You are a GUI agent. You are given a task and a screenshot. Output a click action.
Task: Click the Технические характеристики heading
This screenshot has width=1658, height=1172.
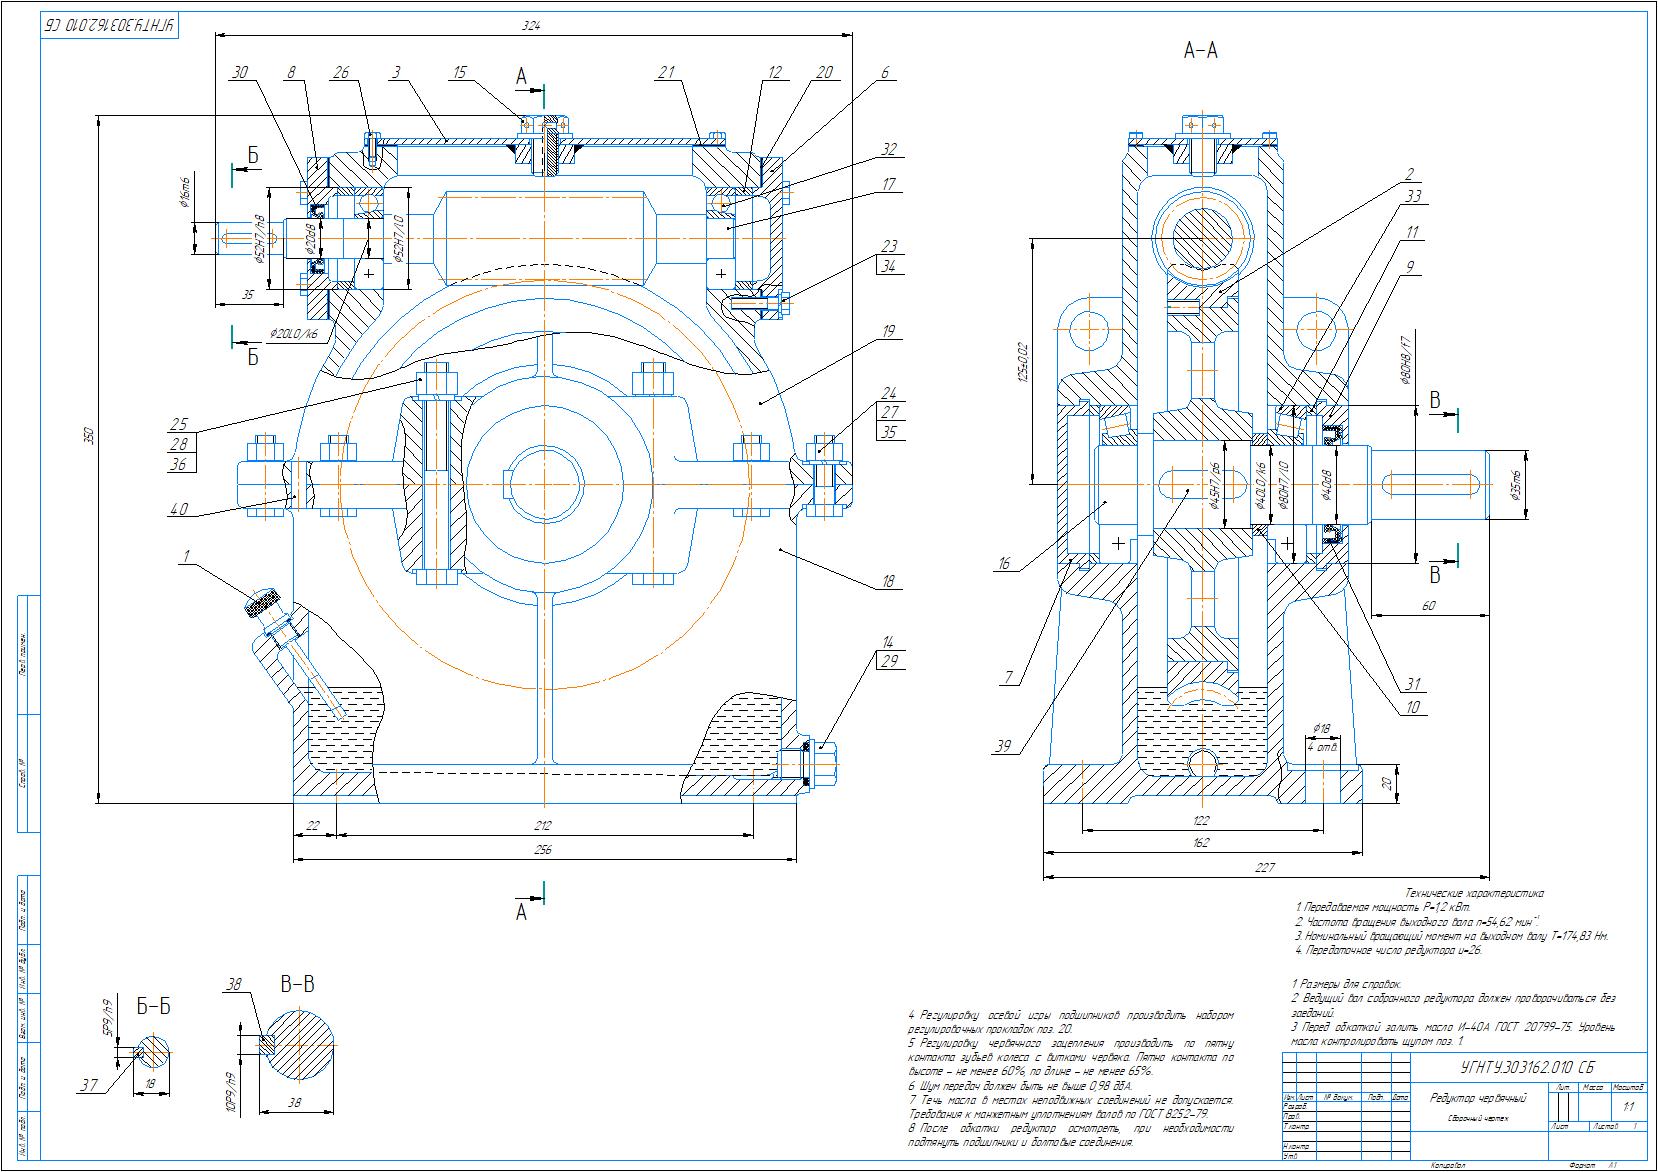1474,893
